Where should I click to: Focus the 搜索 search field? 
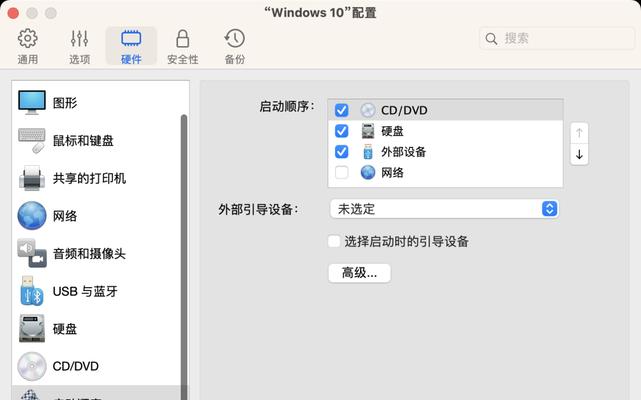(x=557, y=39)
